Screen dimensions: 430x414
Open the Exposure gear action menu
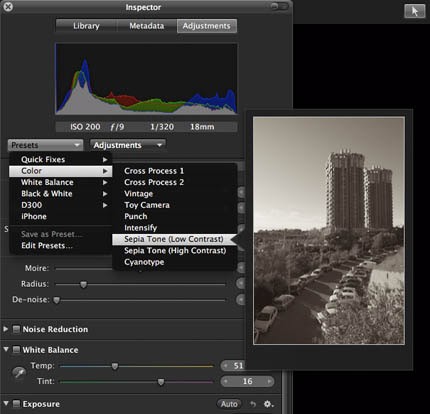(x=269, y=404)
